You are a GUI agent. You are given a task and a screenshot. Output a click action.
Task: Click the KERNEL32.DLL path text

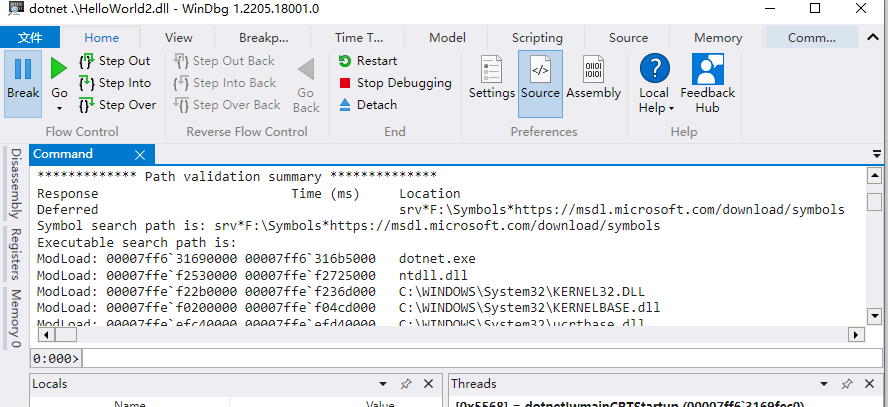[x=522, y=292]
